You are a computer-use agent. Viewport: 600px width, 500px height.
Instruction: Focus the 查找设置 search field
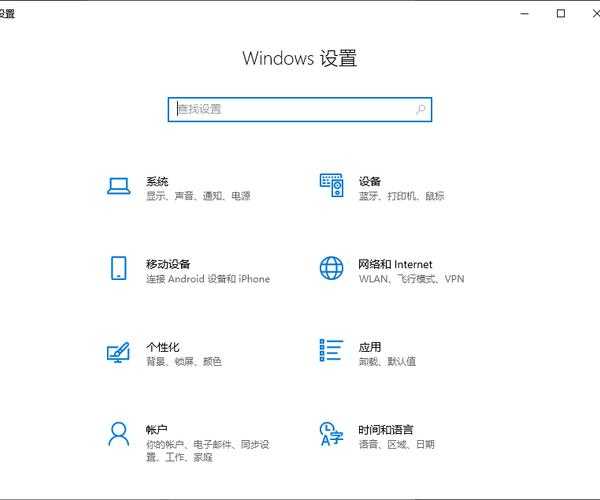click(290, 109)
